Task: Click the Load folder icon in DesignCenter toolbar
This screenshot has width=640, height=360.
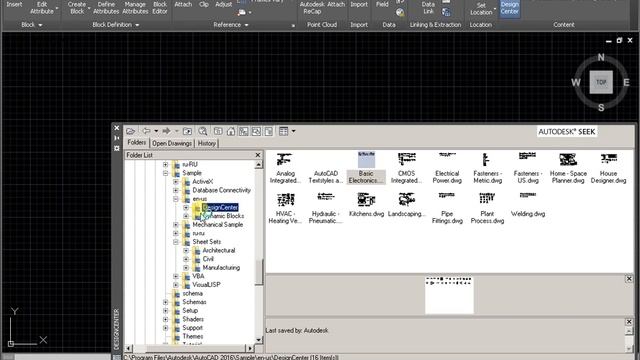Action: [131, 131]
